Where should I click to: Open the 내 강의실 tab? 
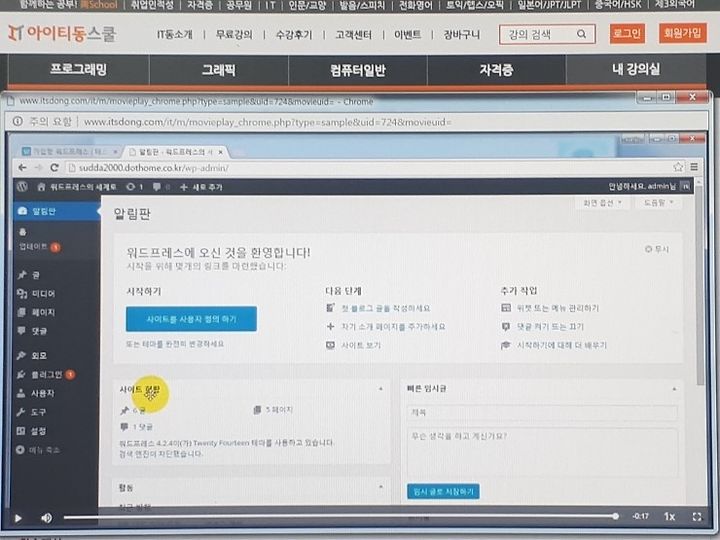tap(636, 69)
